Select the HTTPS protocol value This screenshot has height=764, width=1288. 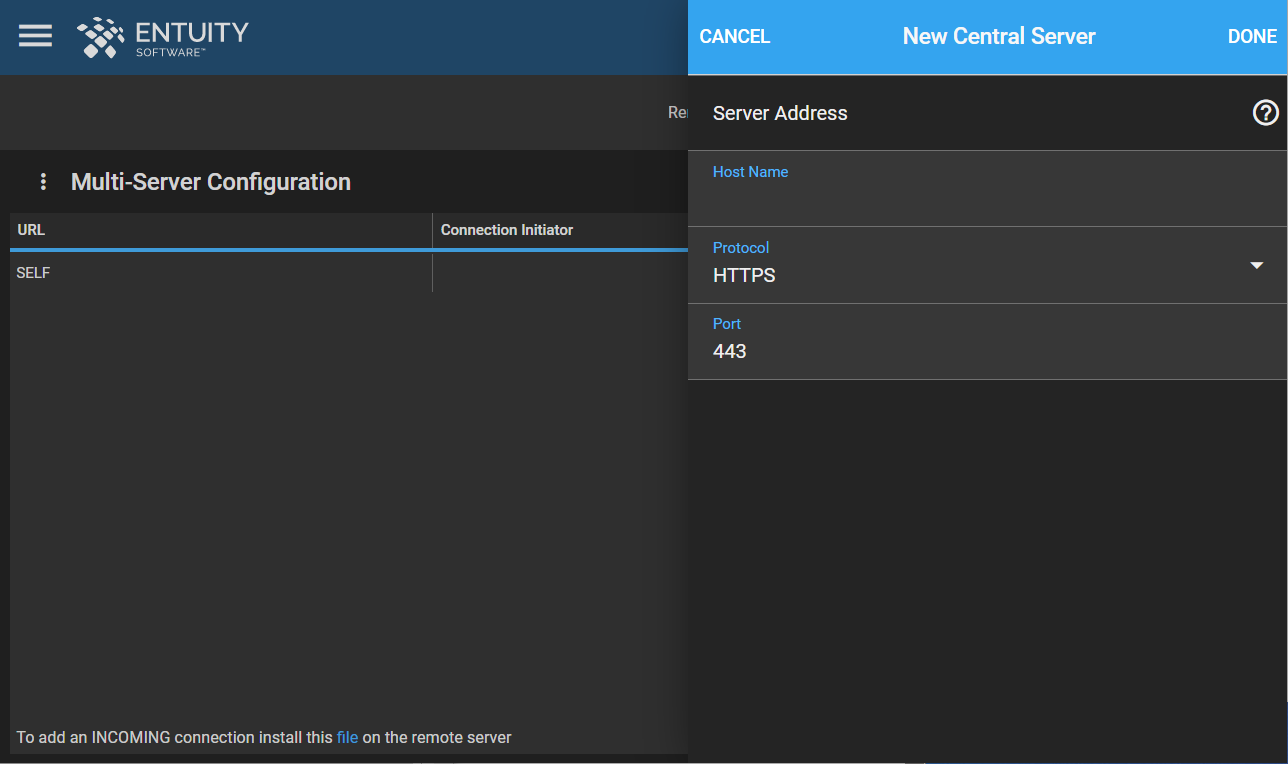click(744, 275)
